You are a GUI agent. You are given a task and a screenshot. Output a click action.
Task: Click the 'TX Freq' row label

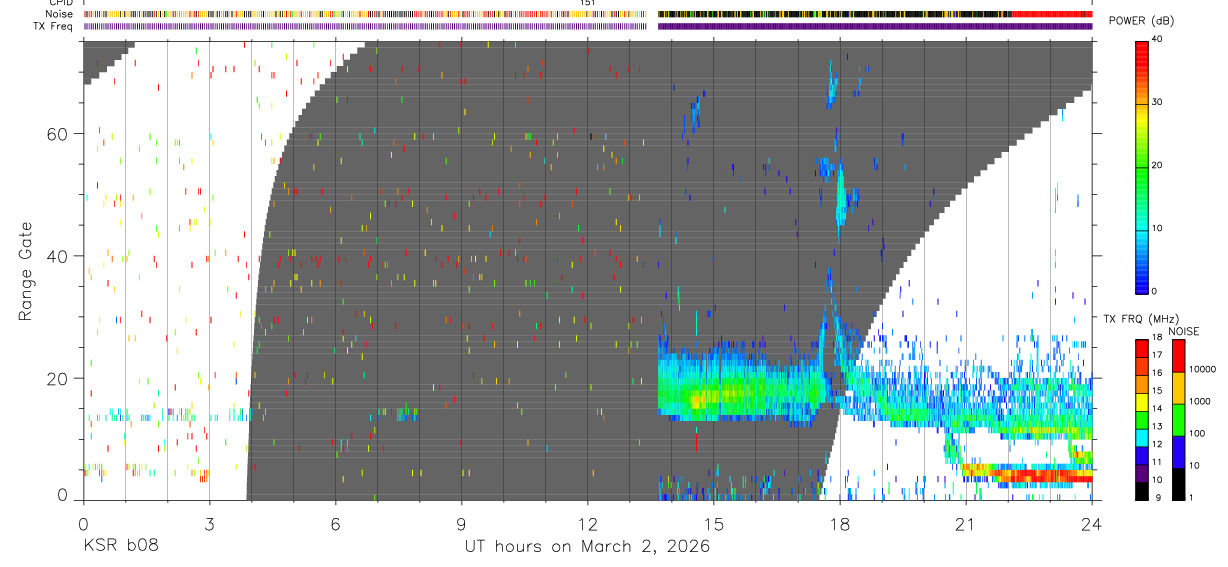pyautogui.click(x=54, y=26)
